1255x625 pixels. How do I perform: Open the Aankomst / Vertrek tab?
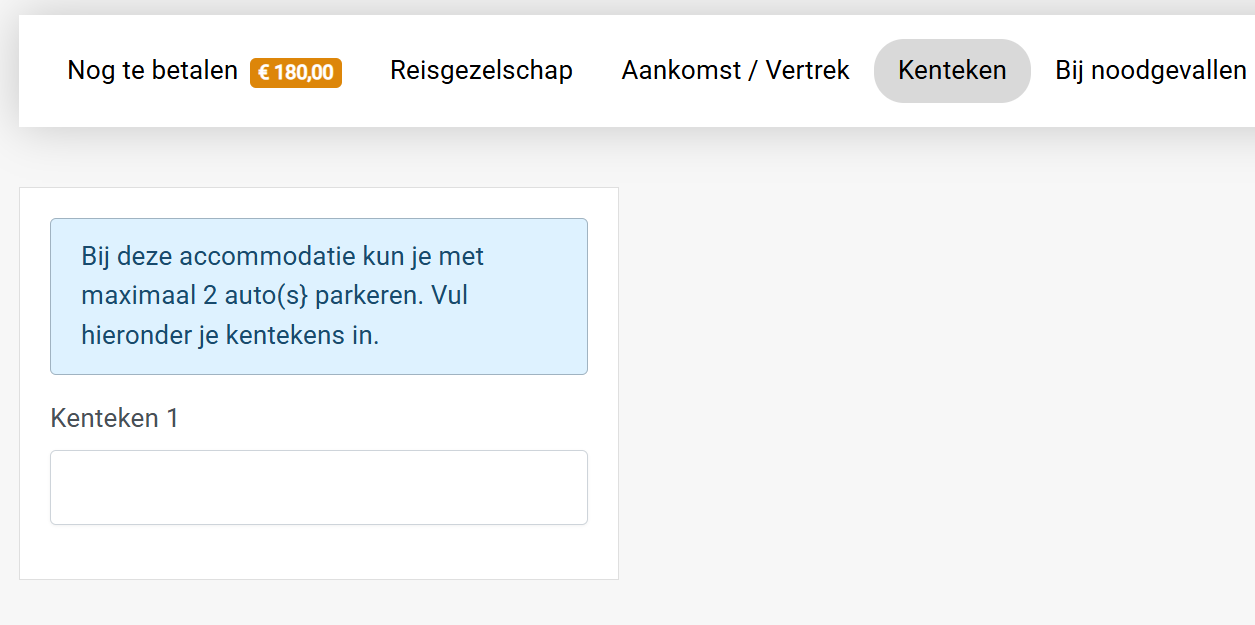pyautogui.click(x=735, y=71)
